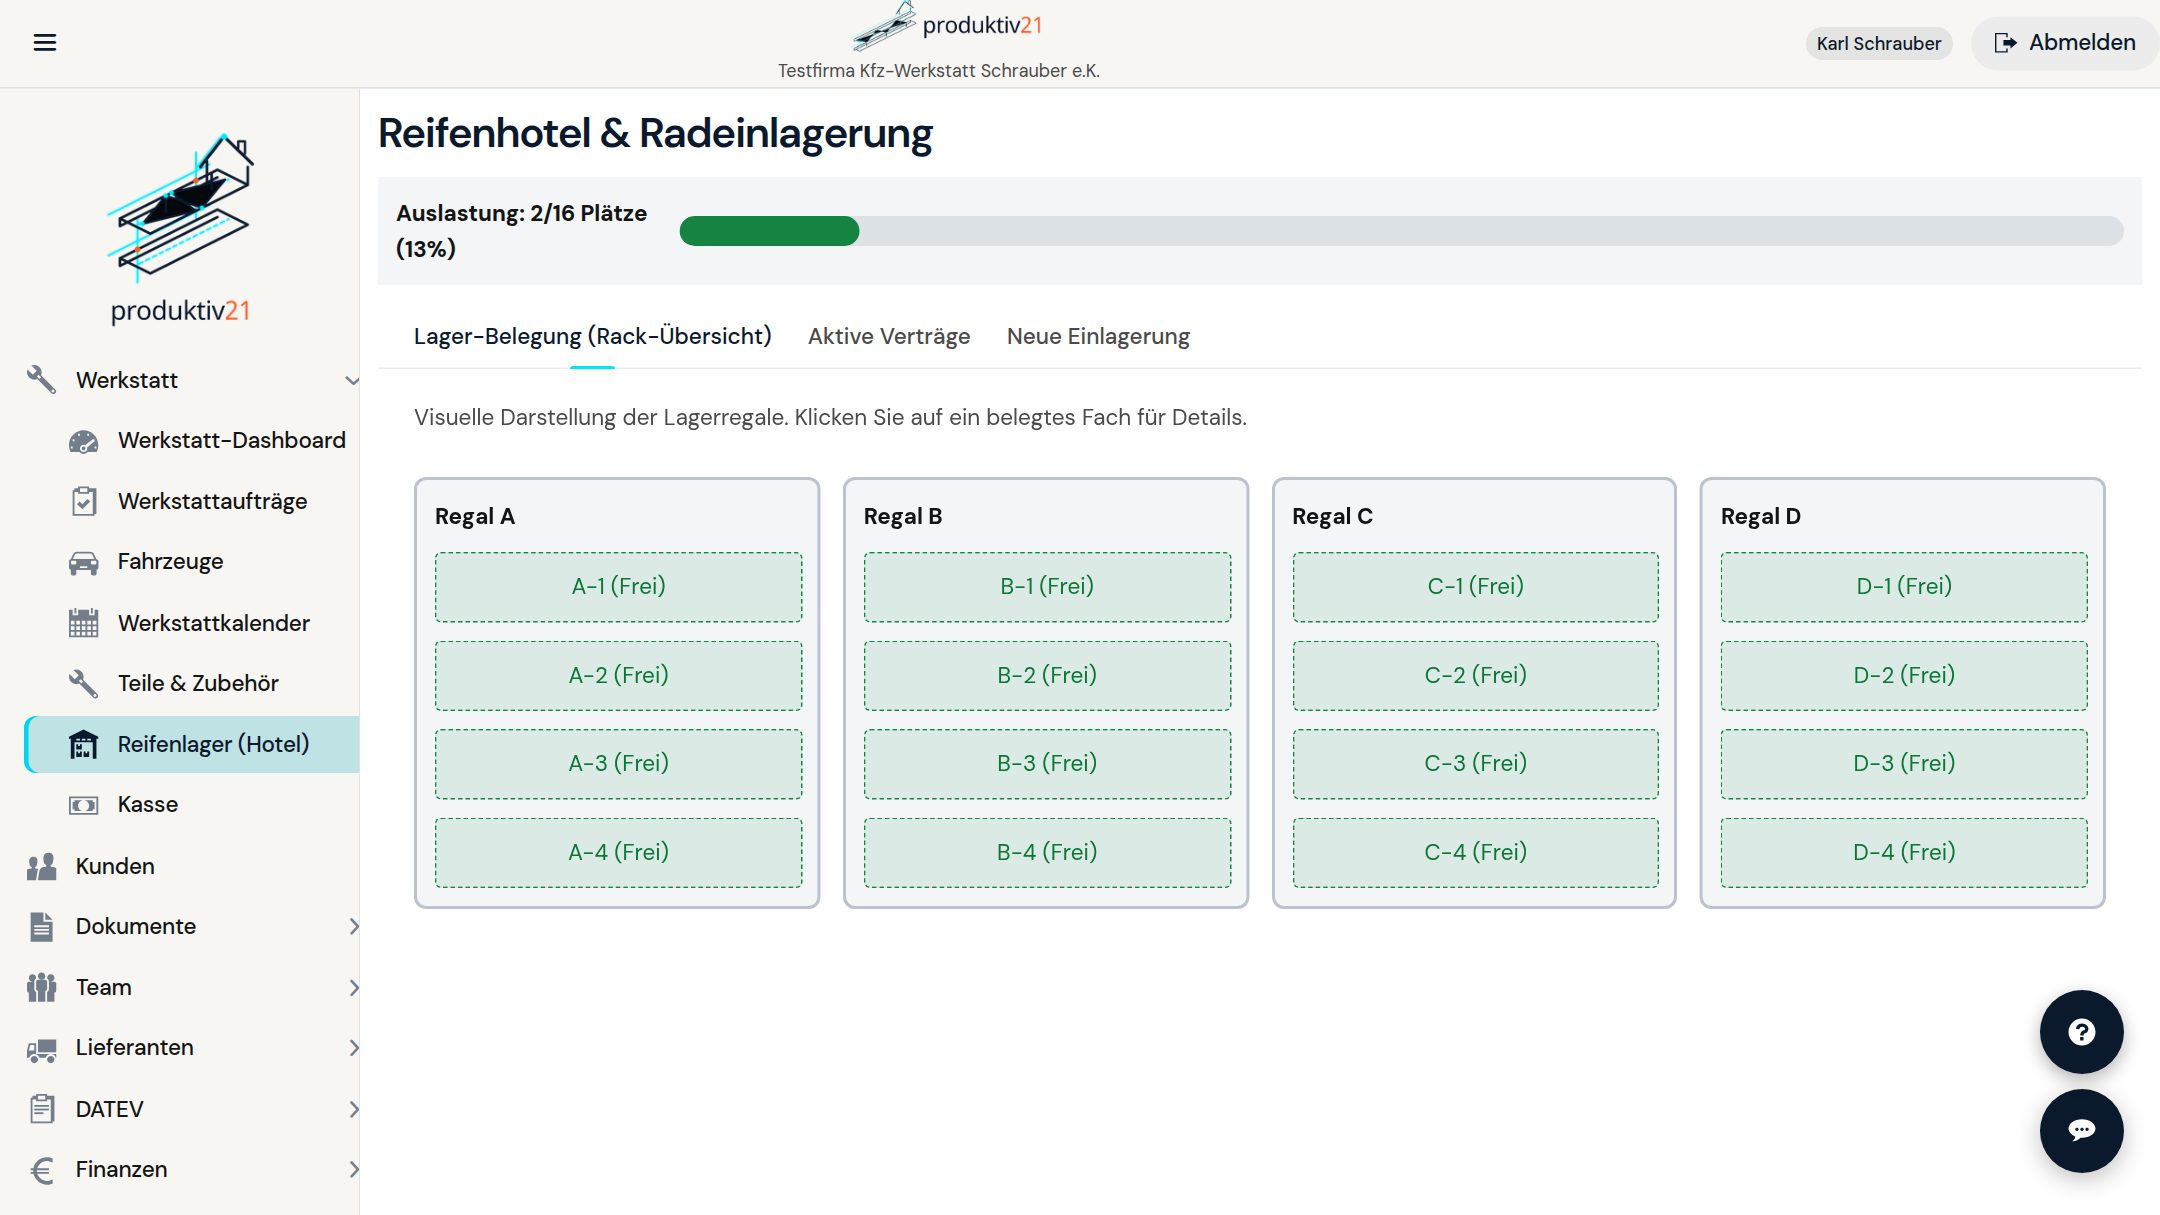The height and width of the screenshot is (1215, 2160).
Task: Click the Karl Schrauber user badge
Action: click(1878, 43)
